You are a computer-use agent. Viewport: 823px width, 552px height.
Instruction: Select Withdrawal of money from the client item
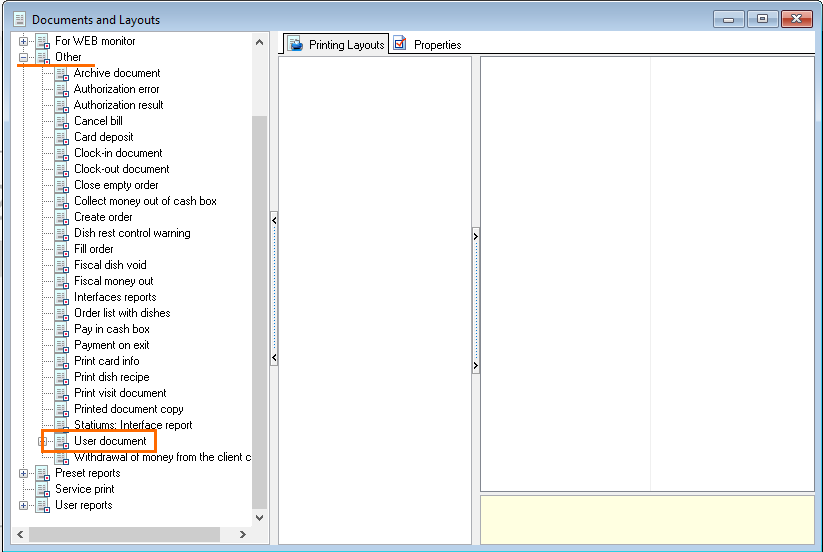162,457
